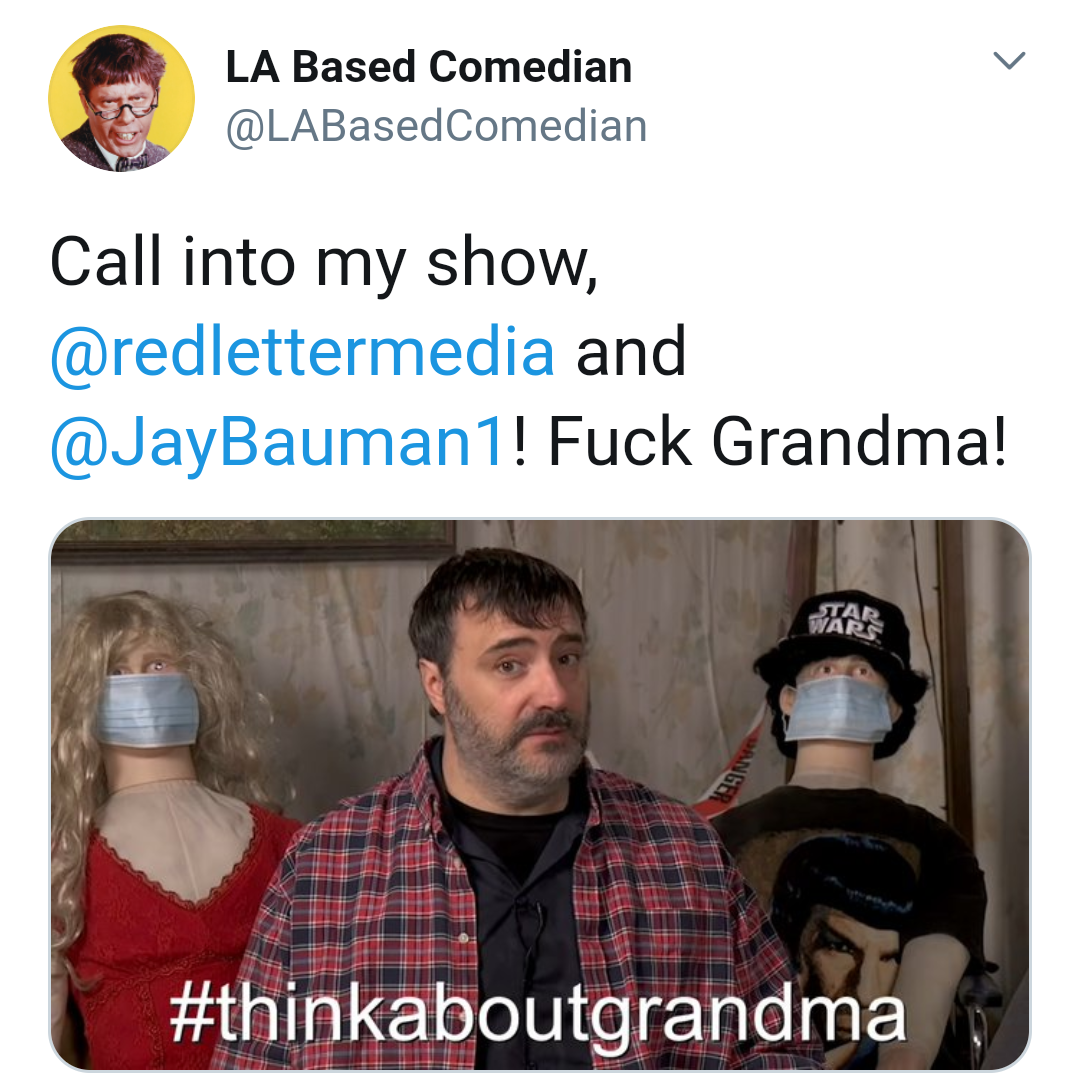Click the #thinkaboutgrandma caption on the image
This screenshot has height=1087, width=1080.
(538, 1013)
